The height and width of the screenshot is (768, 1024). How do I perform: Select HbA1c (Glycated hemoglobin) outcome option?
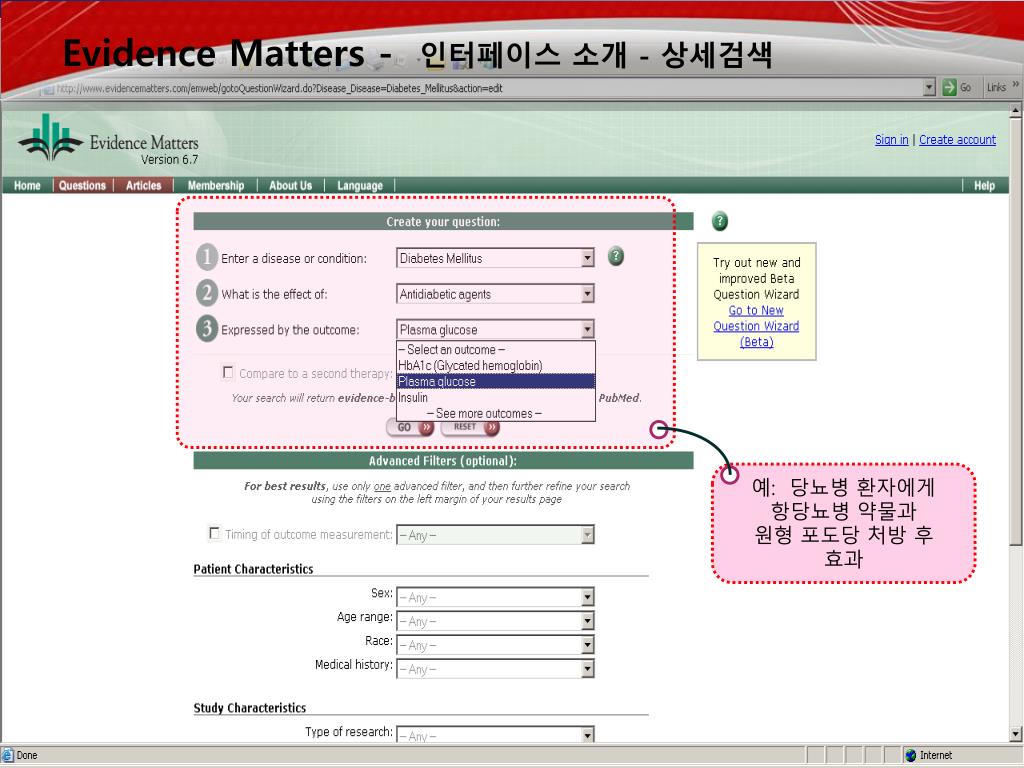pos(496,366)
